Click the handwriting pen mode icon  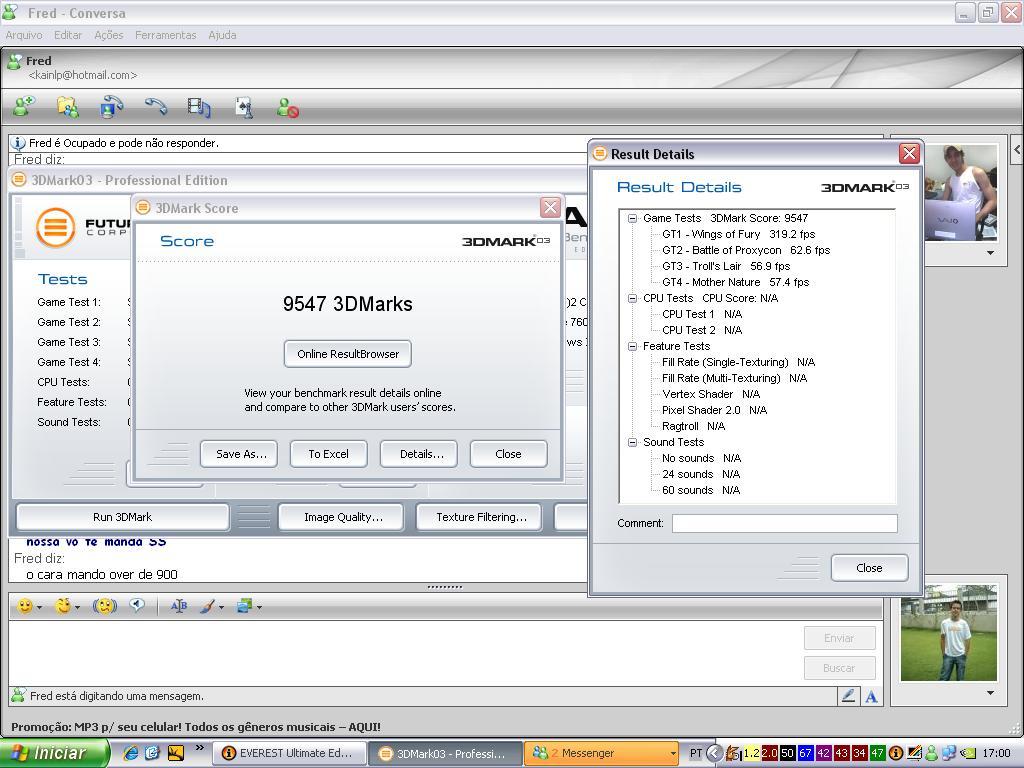[x=848, y=697]
